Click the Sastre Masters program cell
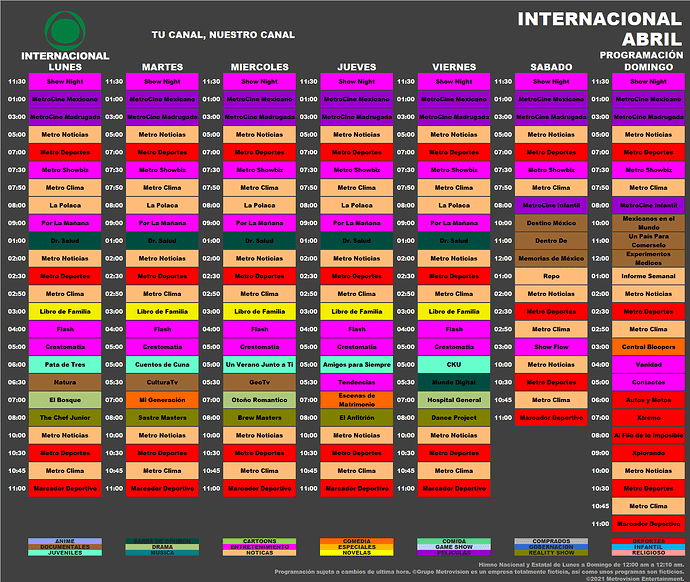This screenshot has width=690, height=582. 162,417
